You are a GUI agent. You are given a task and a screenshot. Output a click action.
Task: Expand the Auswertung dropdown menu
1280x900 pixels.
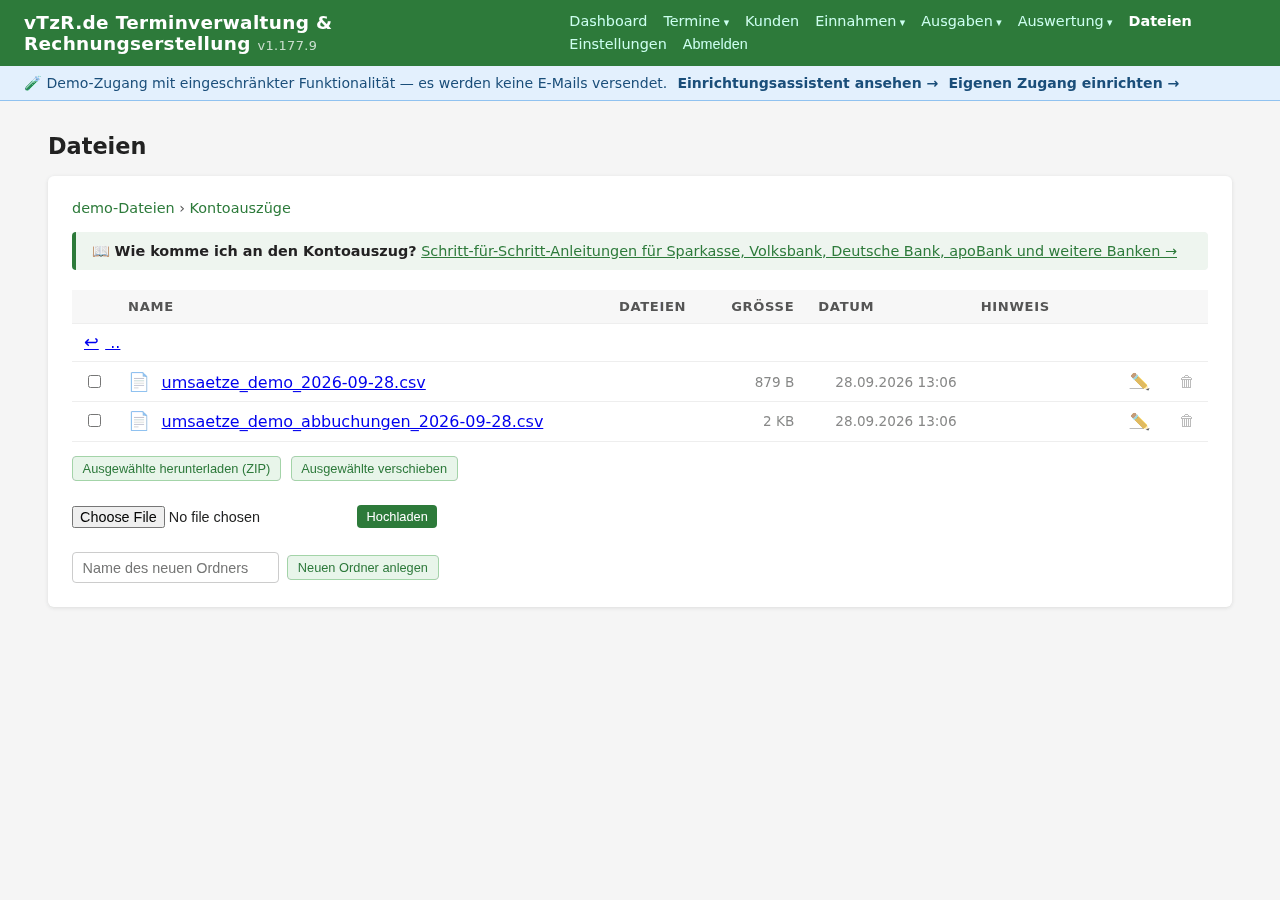1065,21
